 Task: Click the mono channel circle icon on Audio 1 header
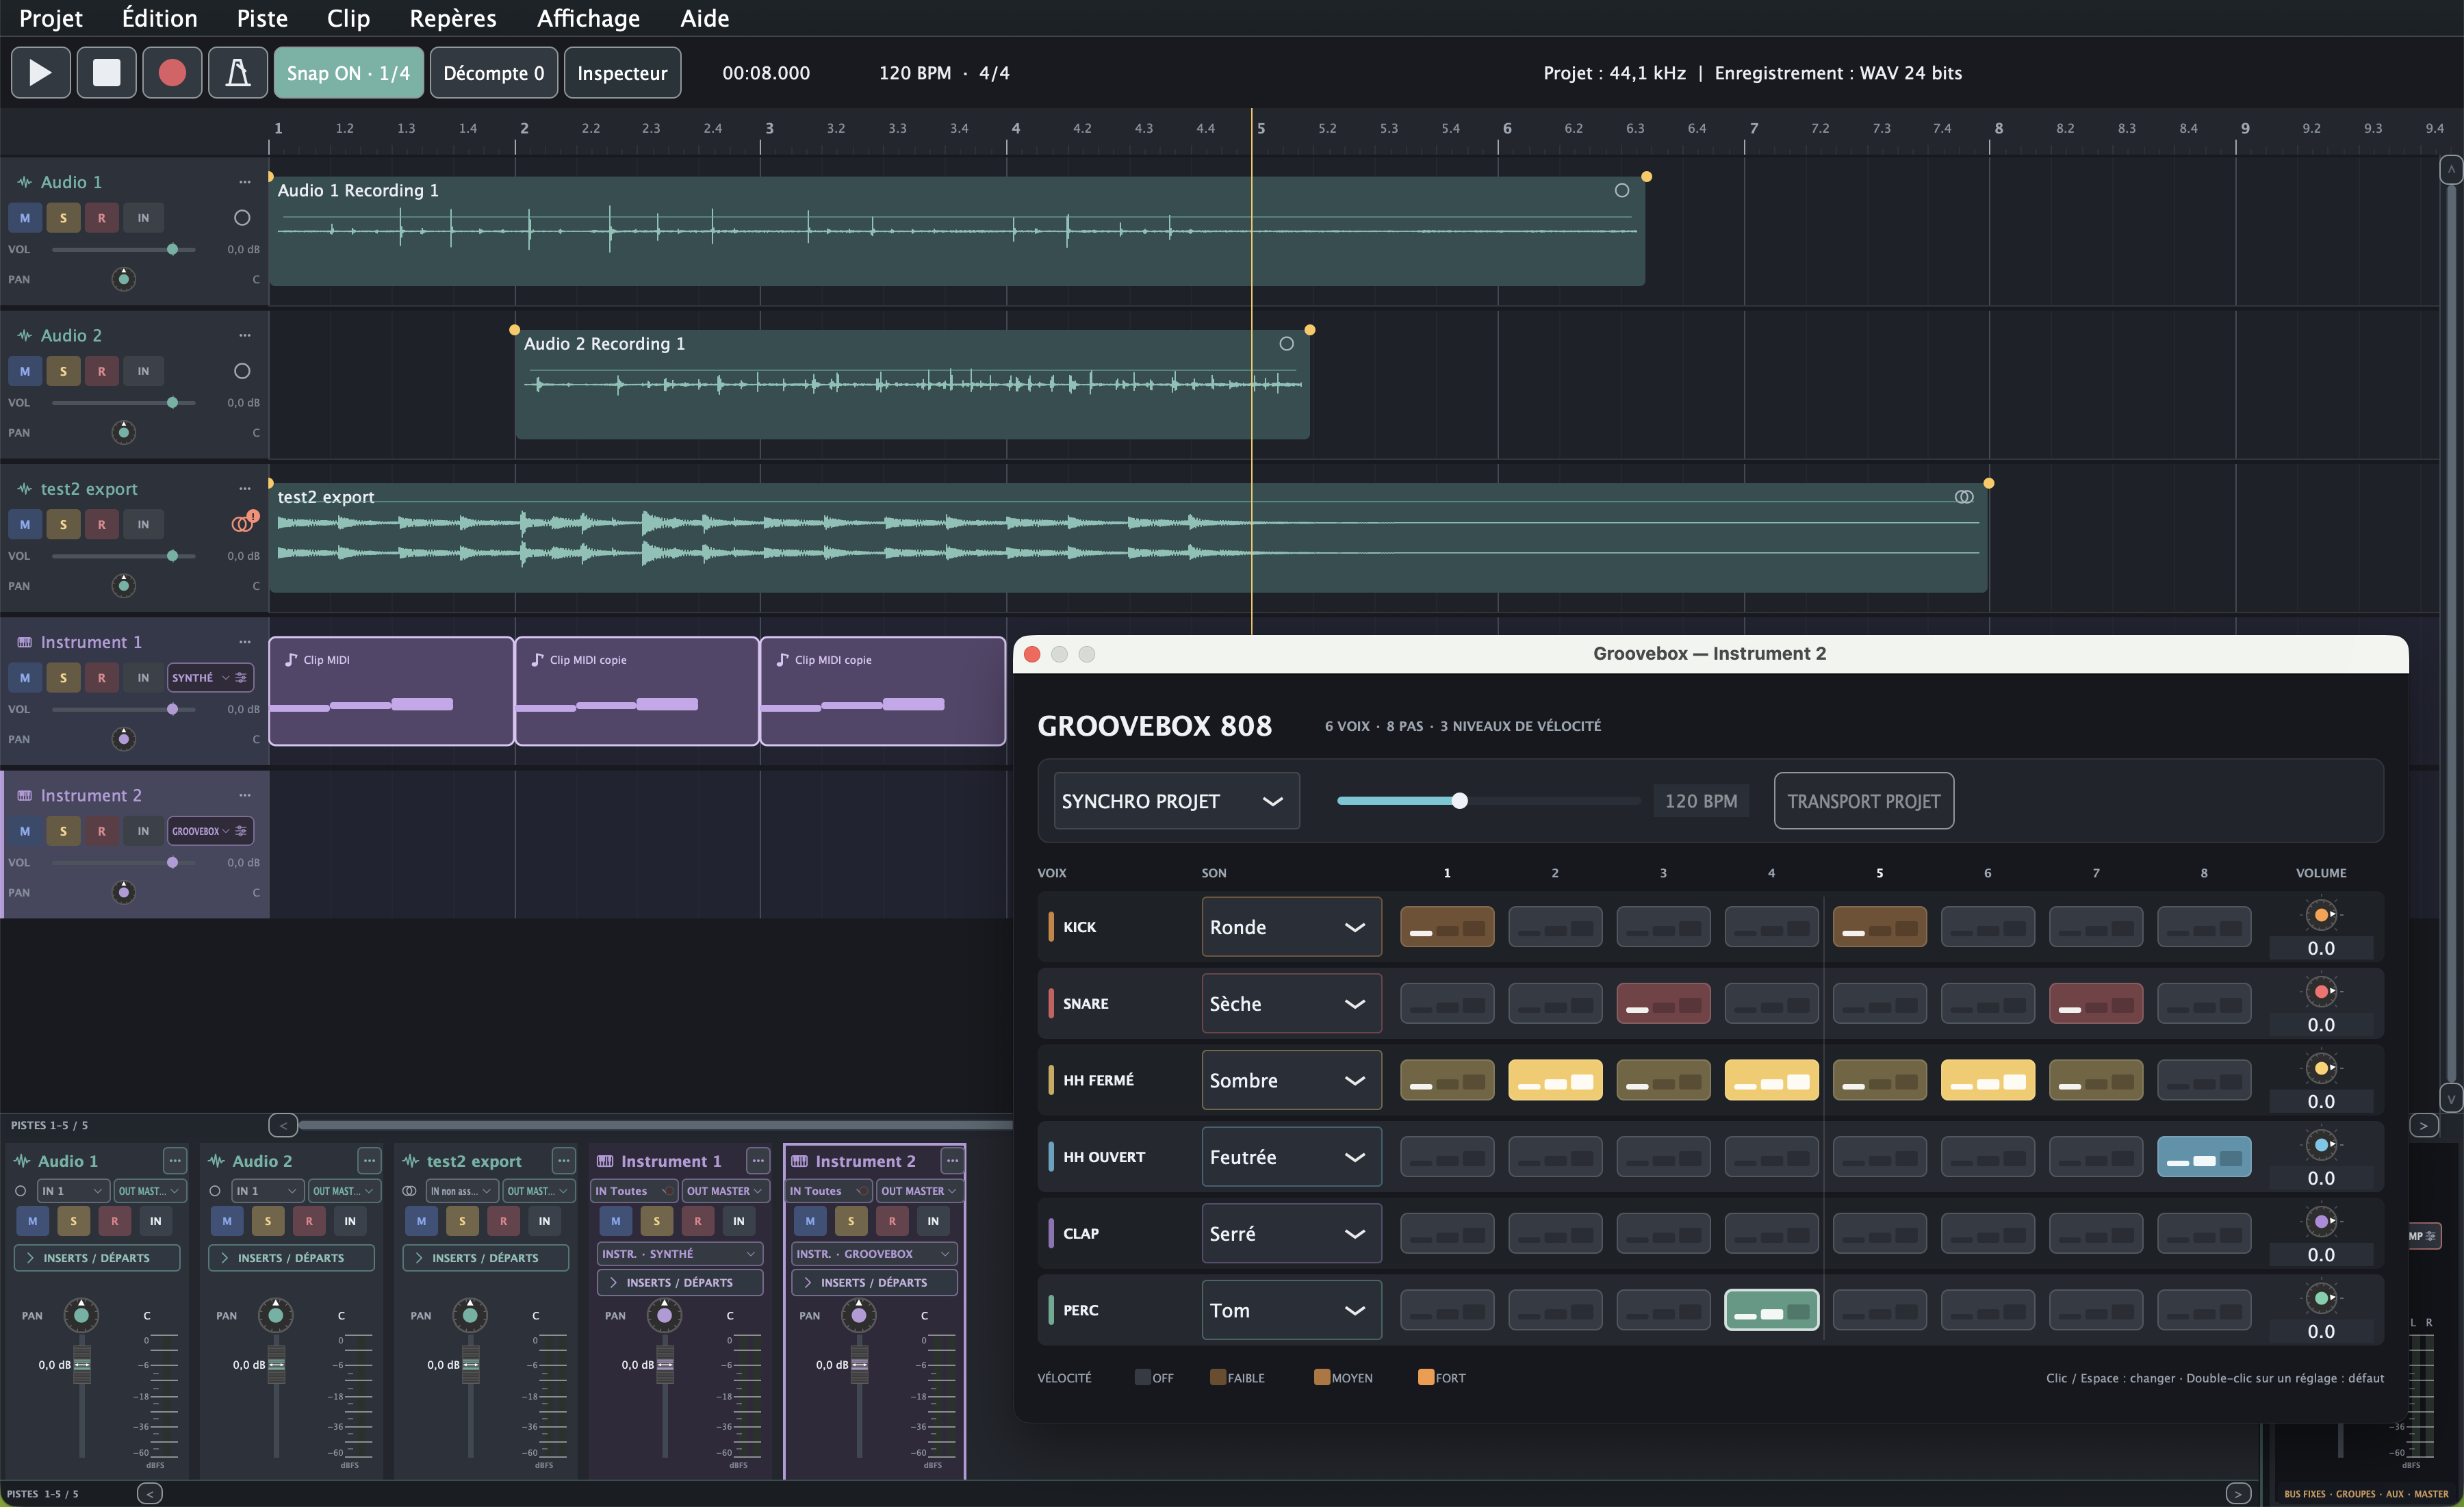pyautogui.click(x=242, y=217)
